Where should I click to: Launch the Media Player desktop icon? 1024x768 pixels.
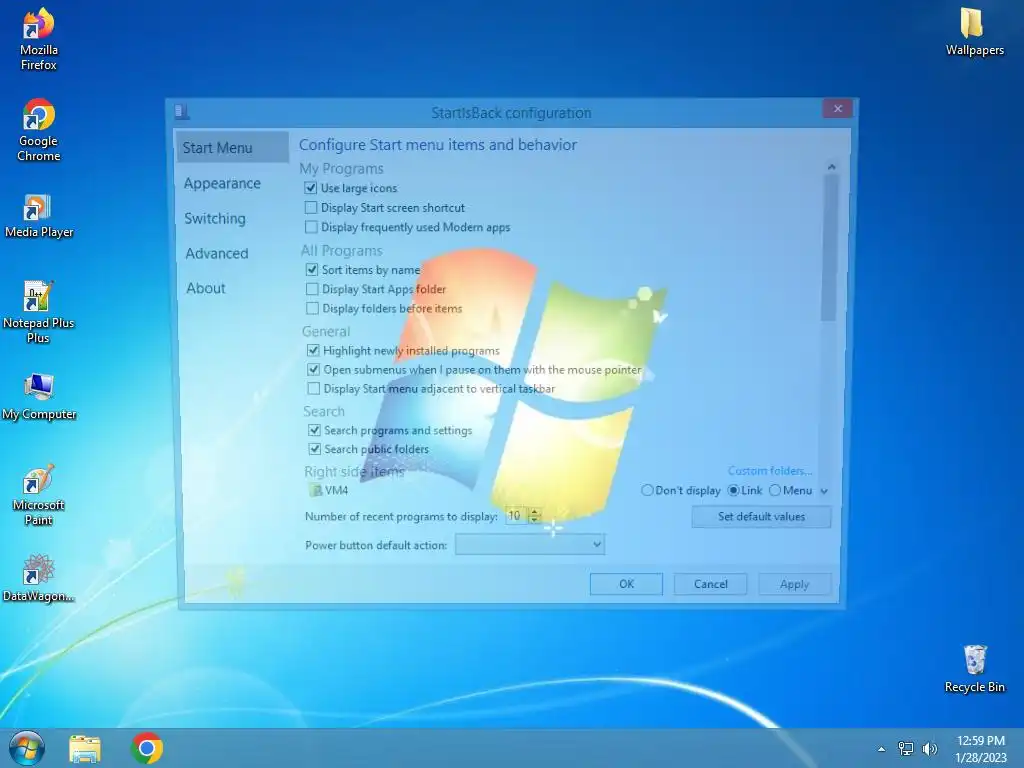[39, 216]
